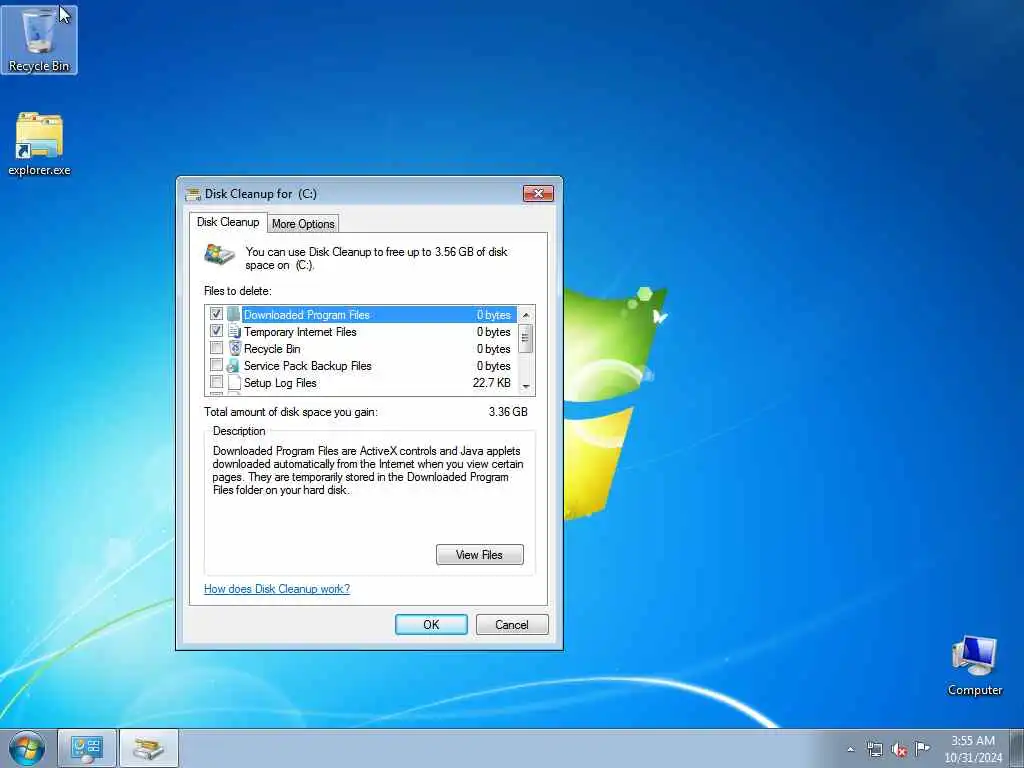Click the file list scroll up arrow

[526, 315]
